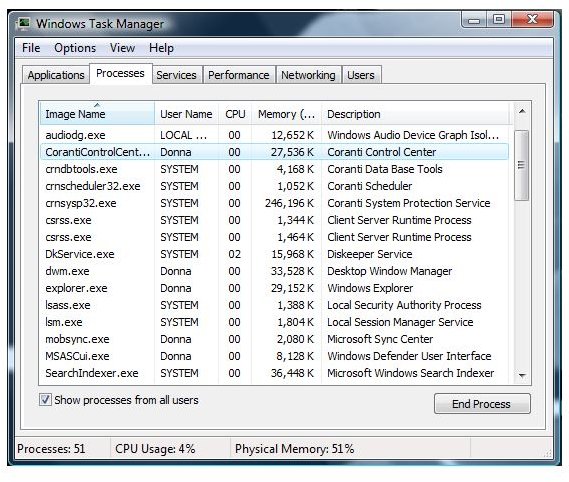Sort list by Memory column header

(286, 114)
